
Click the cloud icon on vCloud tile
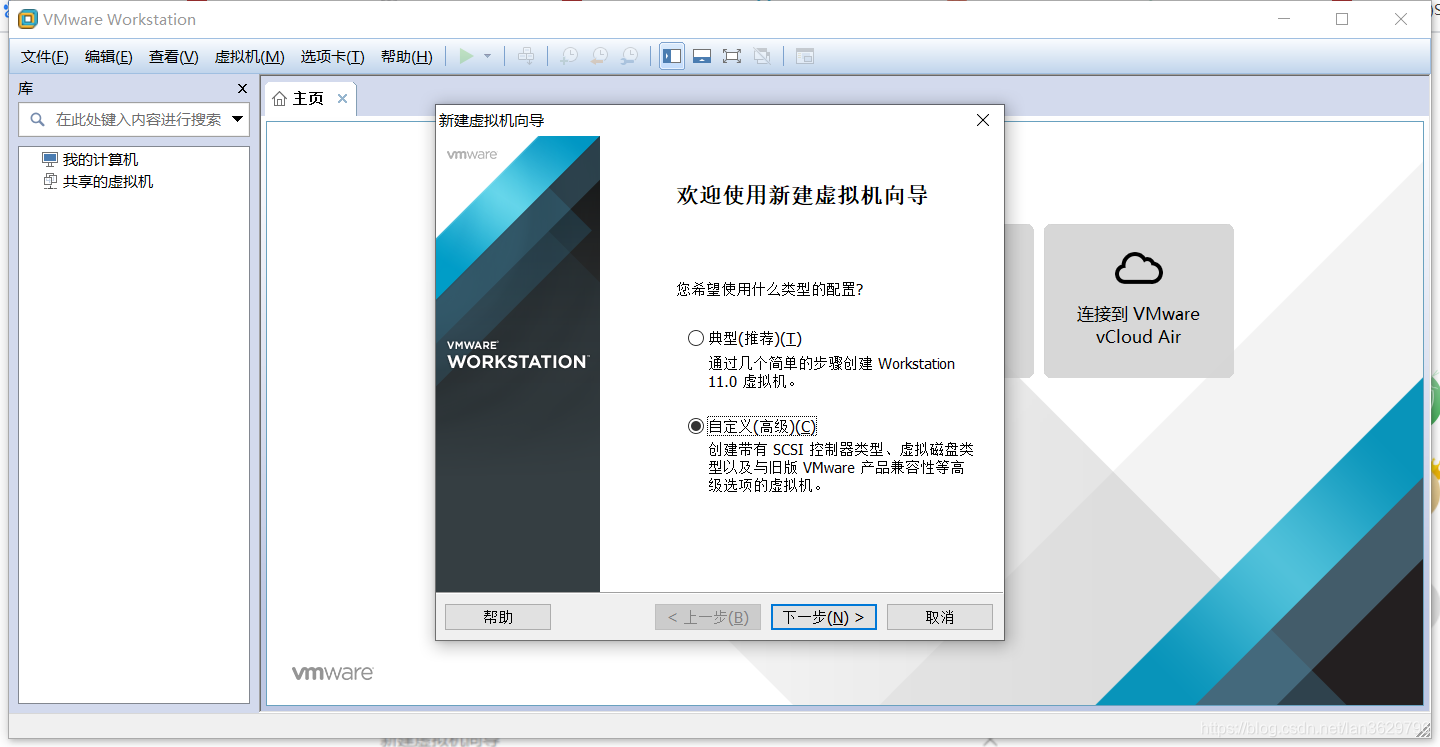point(1138,268)
